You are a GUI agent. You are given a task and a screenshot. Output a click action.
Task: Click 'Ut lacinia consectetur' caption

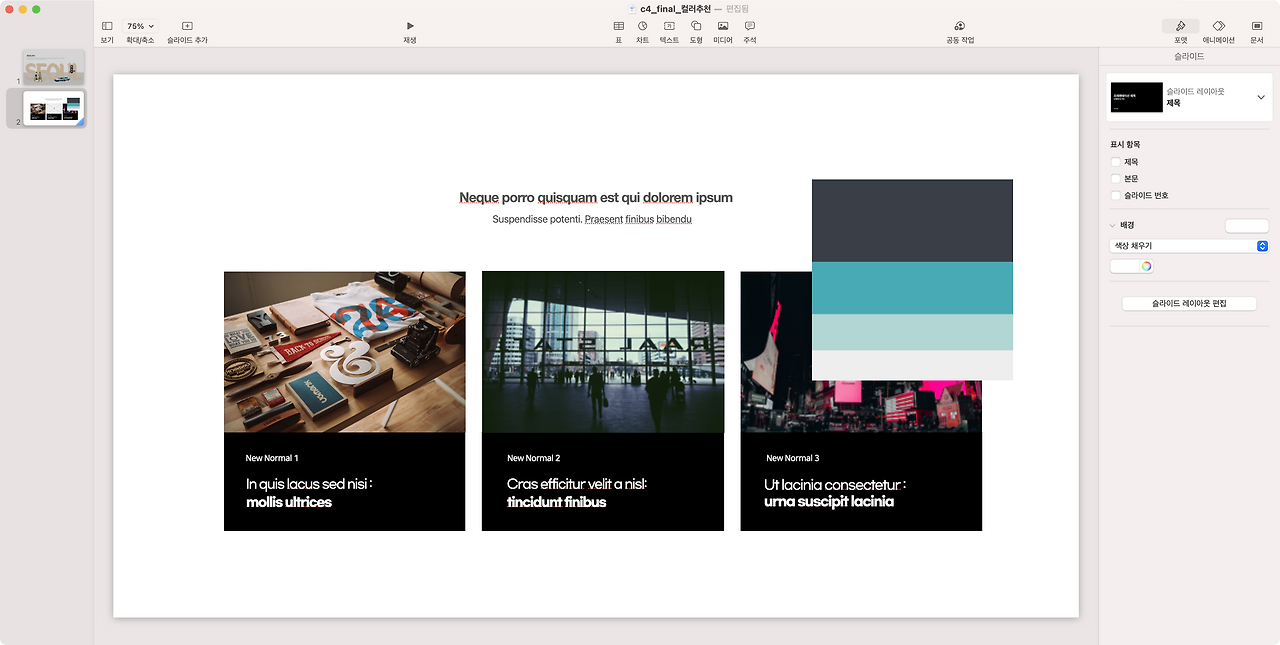(x=835, y=485)
